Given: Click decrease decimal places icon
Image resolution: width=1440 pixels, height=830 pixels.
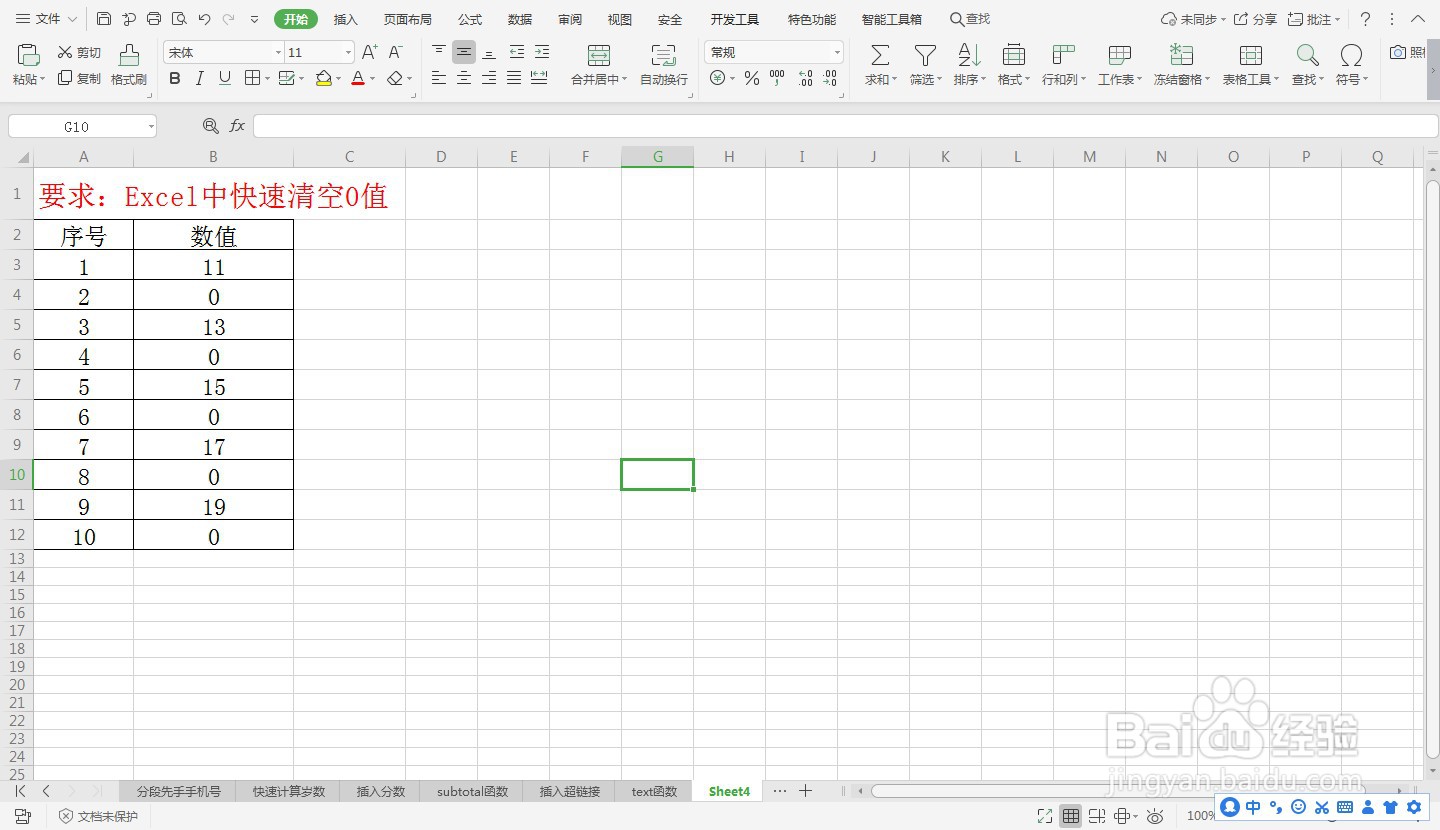Looking at the screenshot, I should click(830, 78).
